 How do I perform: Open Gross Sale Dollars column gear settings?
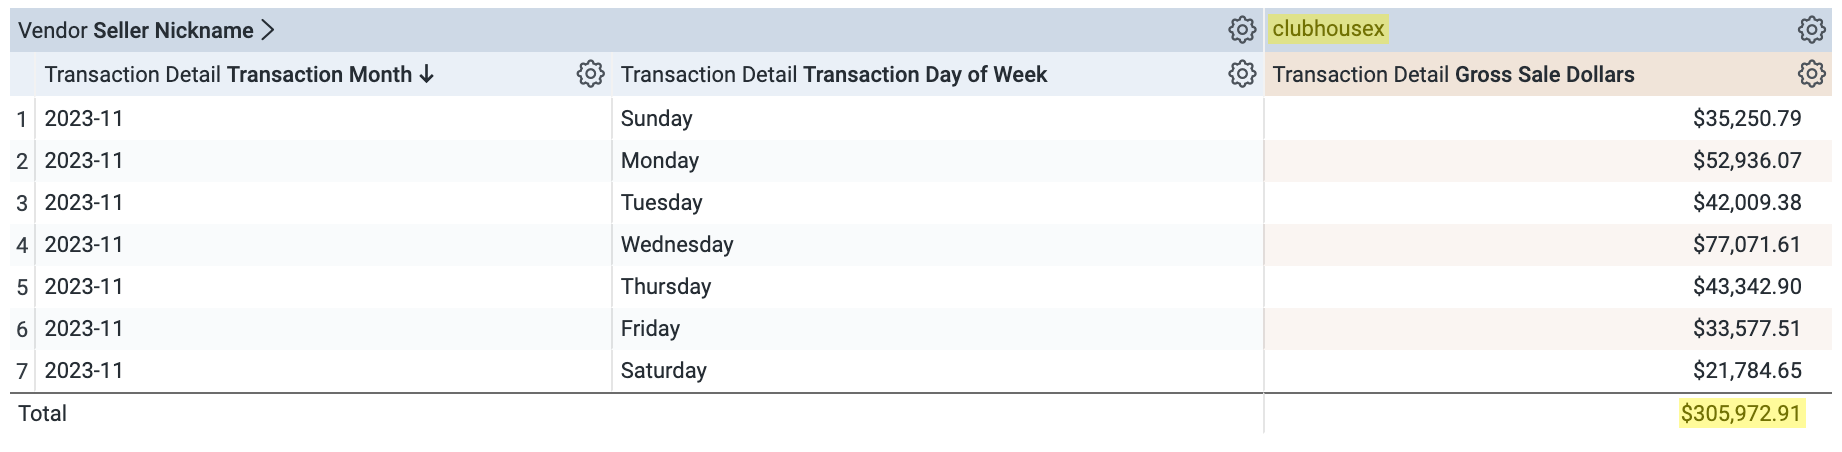[1811, 74]
